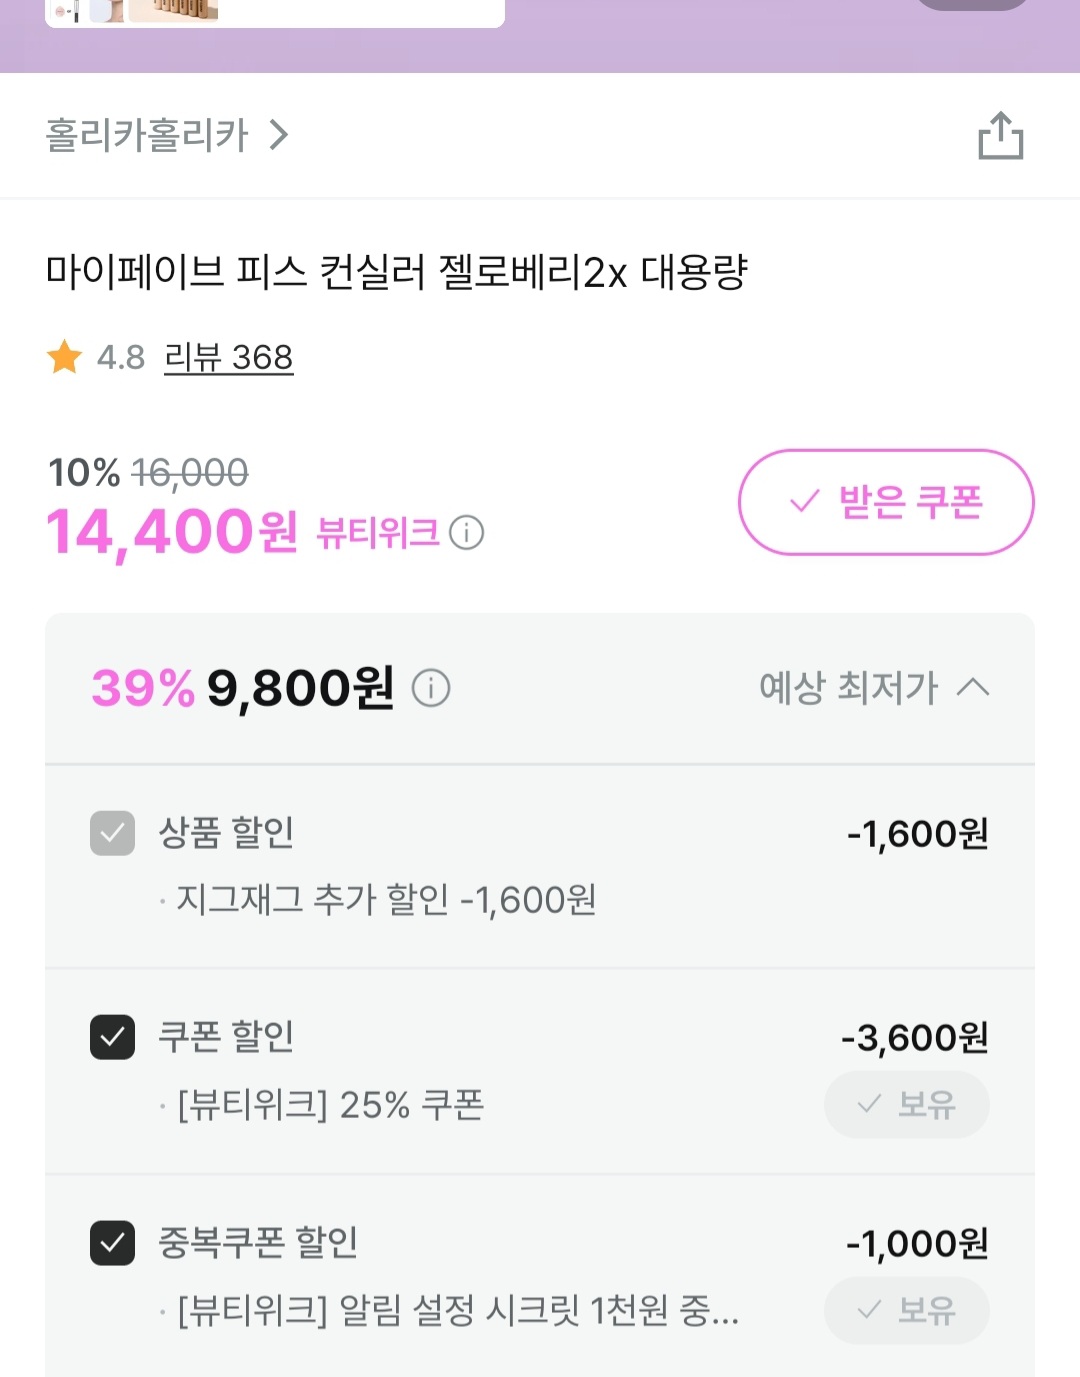1080x1377 pixels.
Task: Tap the 마이페이브 피스 컨실러 product title
Action: tap(396, 272)
